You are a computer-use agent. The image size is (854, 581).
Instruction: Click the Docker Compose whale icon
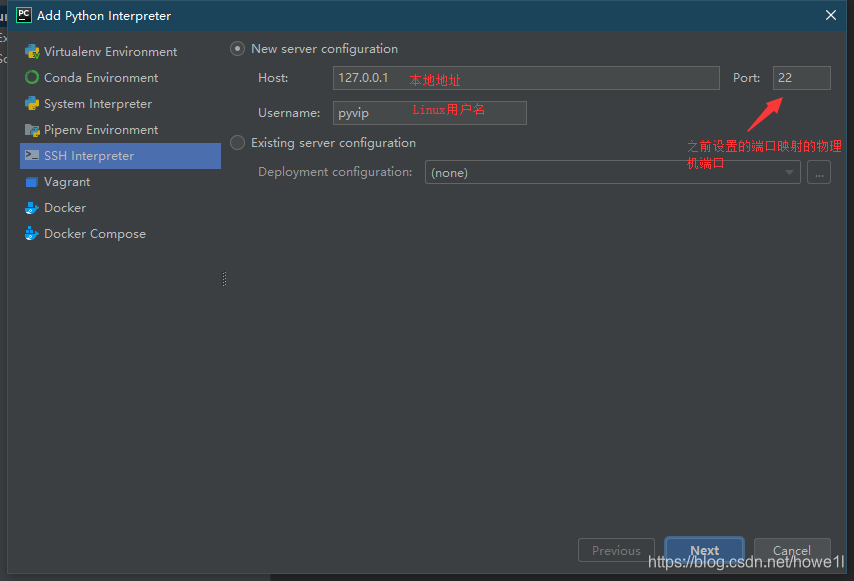pyautogui.click(x=32, y=234)
